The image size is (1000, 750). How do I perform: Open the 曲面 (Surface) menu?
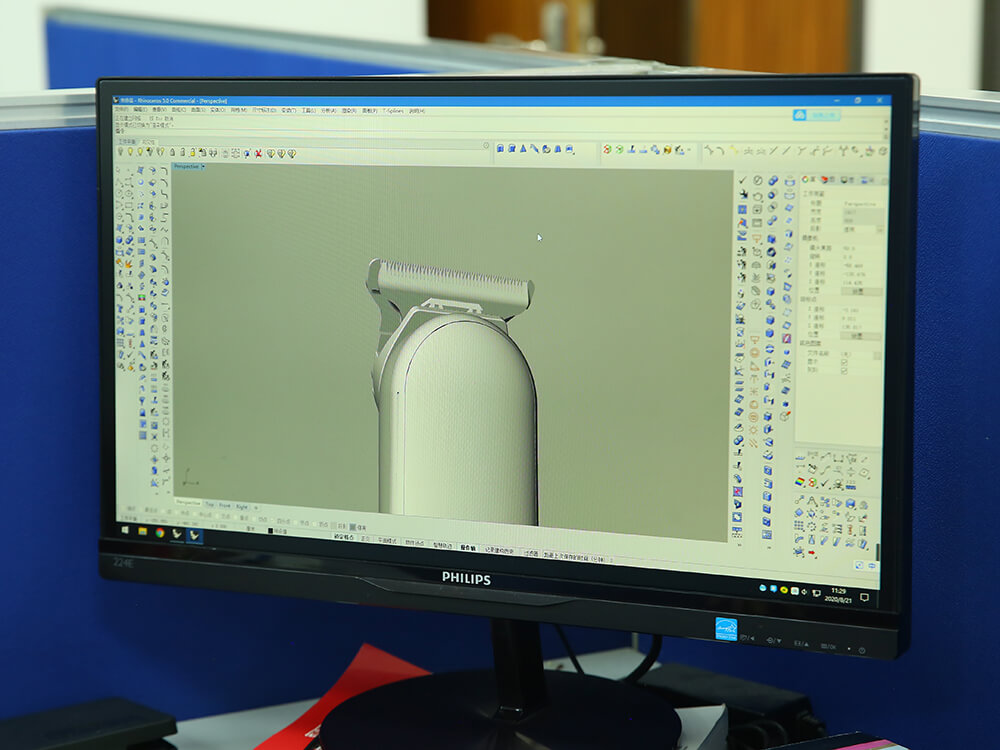(198, 110)
